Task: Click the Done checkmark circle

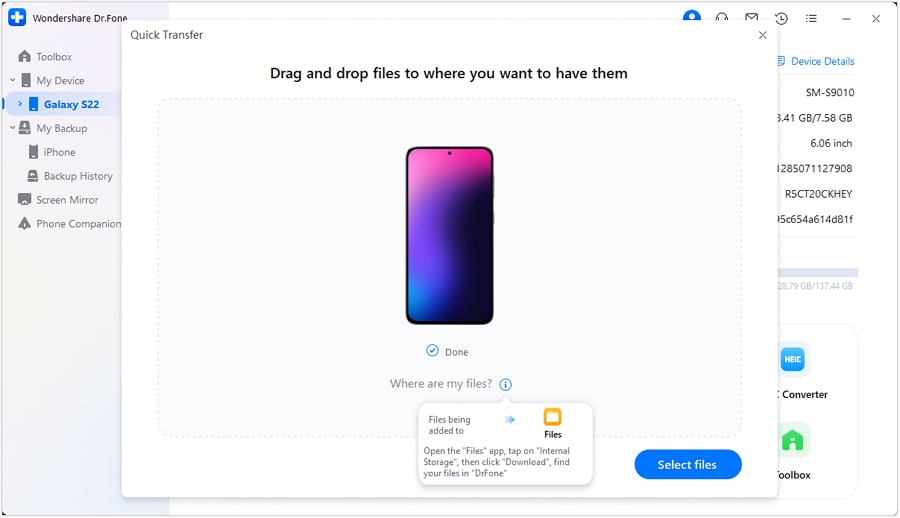Action: pos(432,350)
